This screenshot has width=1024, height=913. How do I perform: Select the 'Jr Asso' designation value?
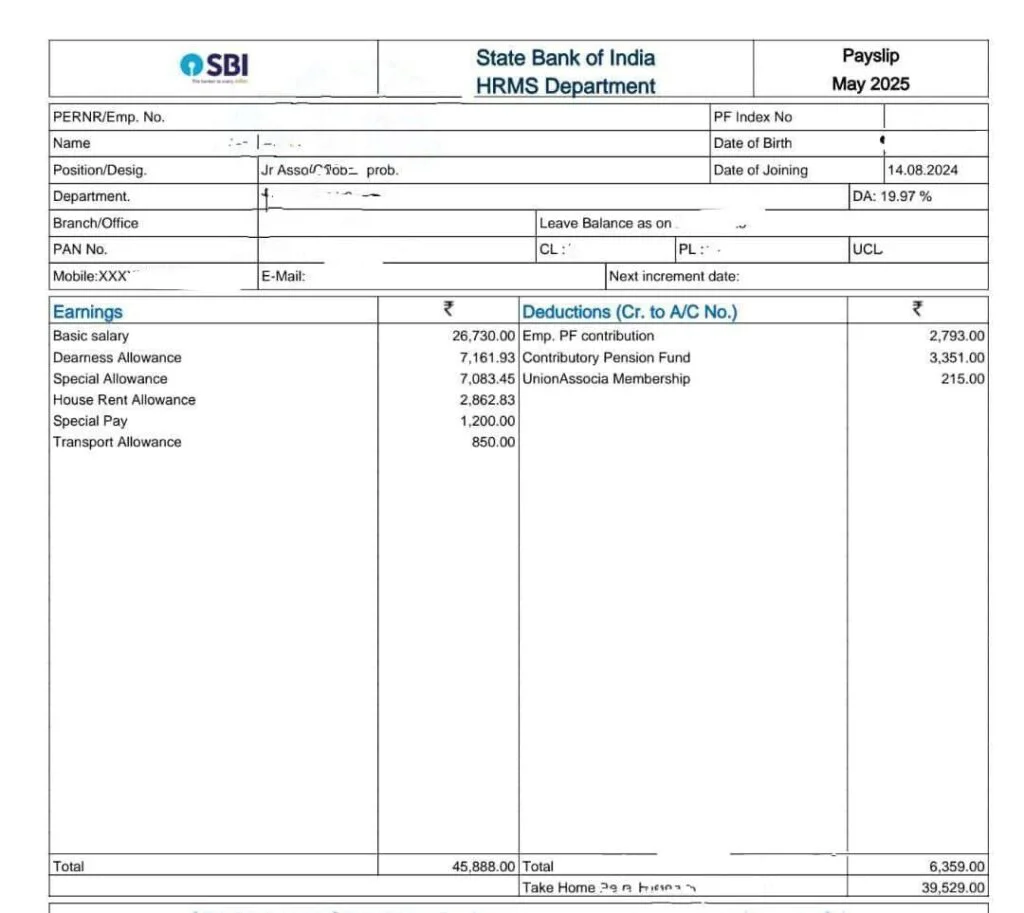[x=284, y=170]
